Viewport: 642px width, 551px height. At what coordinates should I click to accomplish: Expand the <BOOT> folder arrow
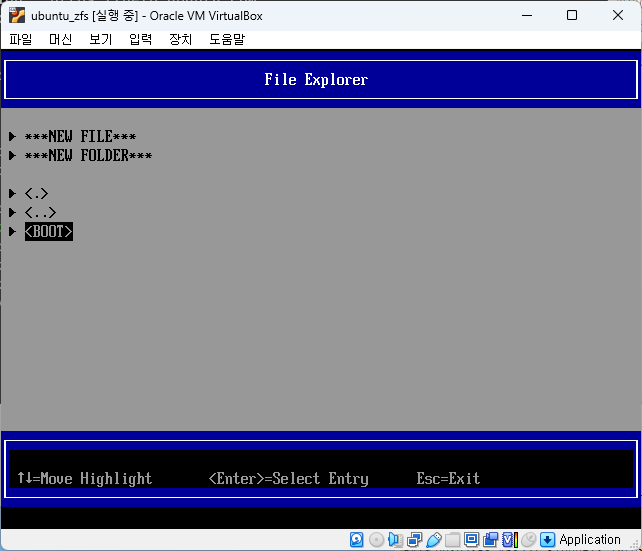coord(12,232)
